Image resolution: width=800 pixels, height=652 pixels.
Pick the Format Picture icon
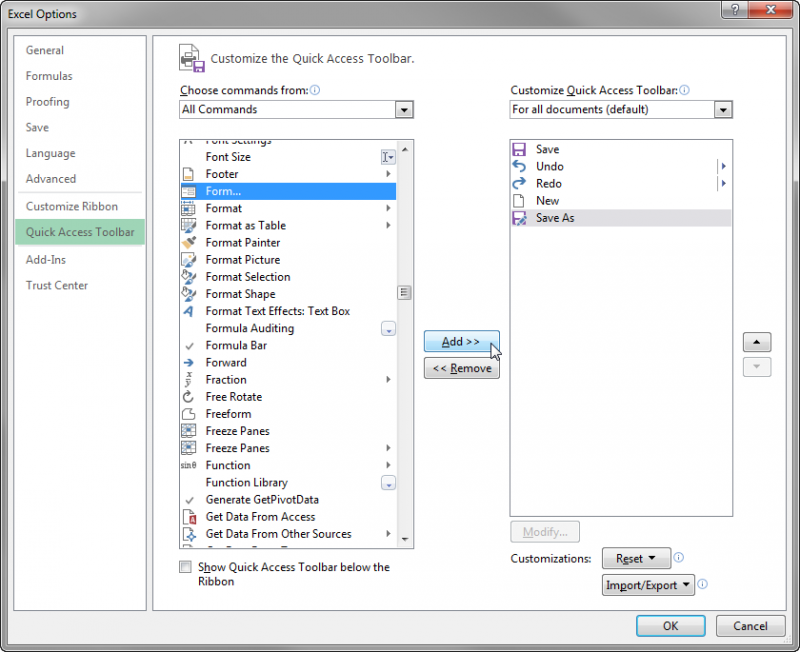[x=188, y=260]
